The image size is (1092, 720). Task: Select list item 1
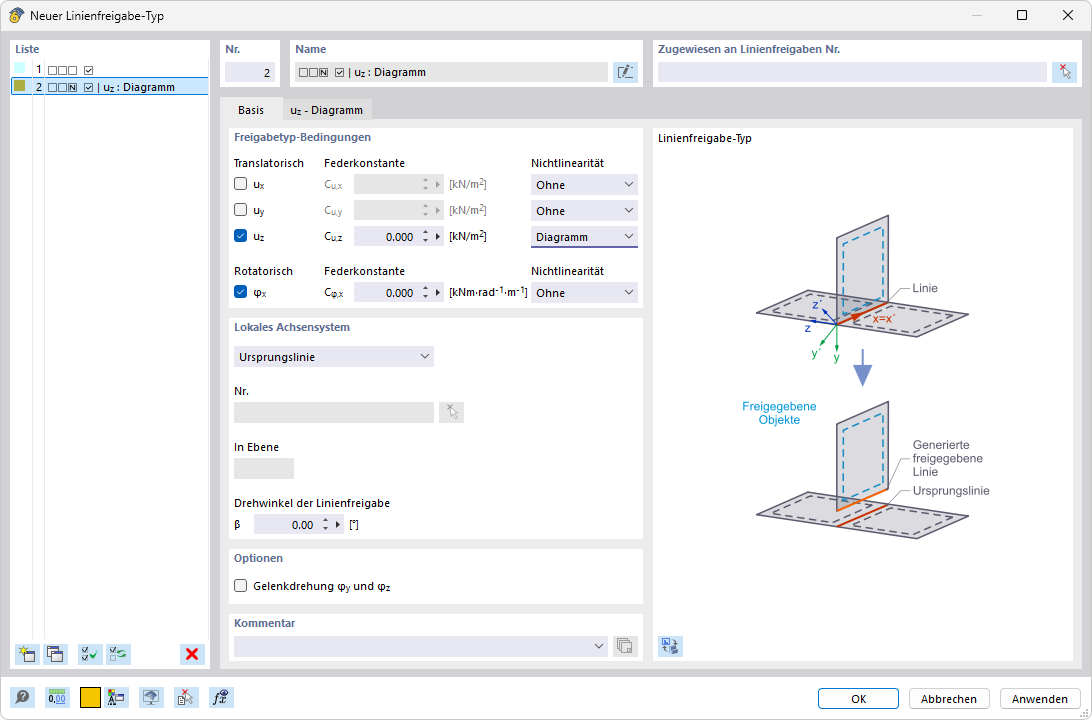coord(110,70)
